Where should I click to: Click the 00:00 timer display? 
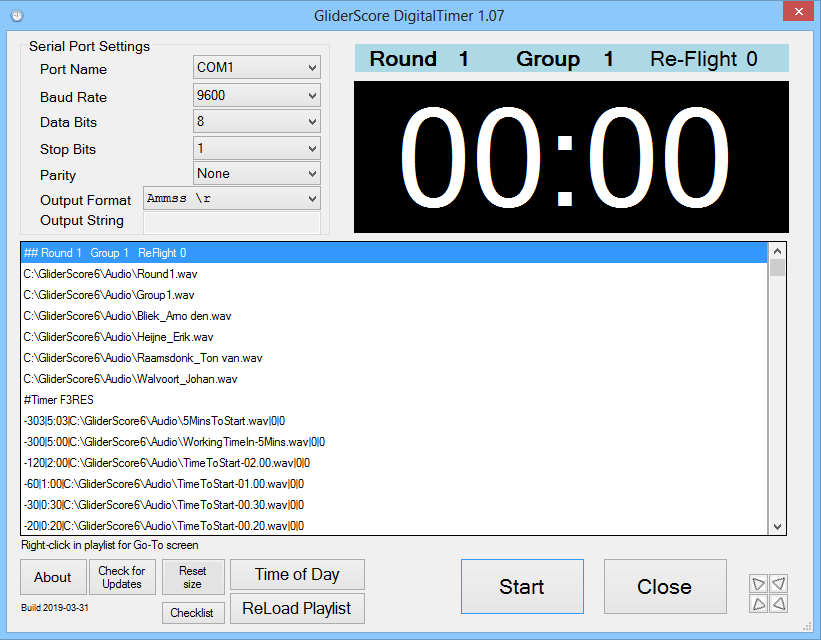coord(571,157)
